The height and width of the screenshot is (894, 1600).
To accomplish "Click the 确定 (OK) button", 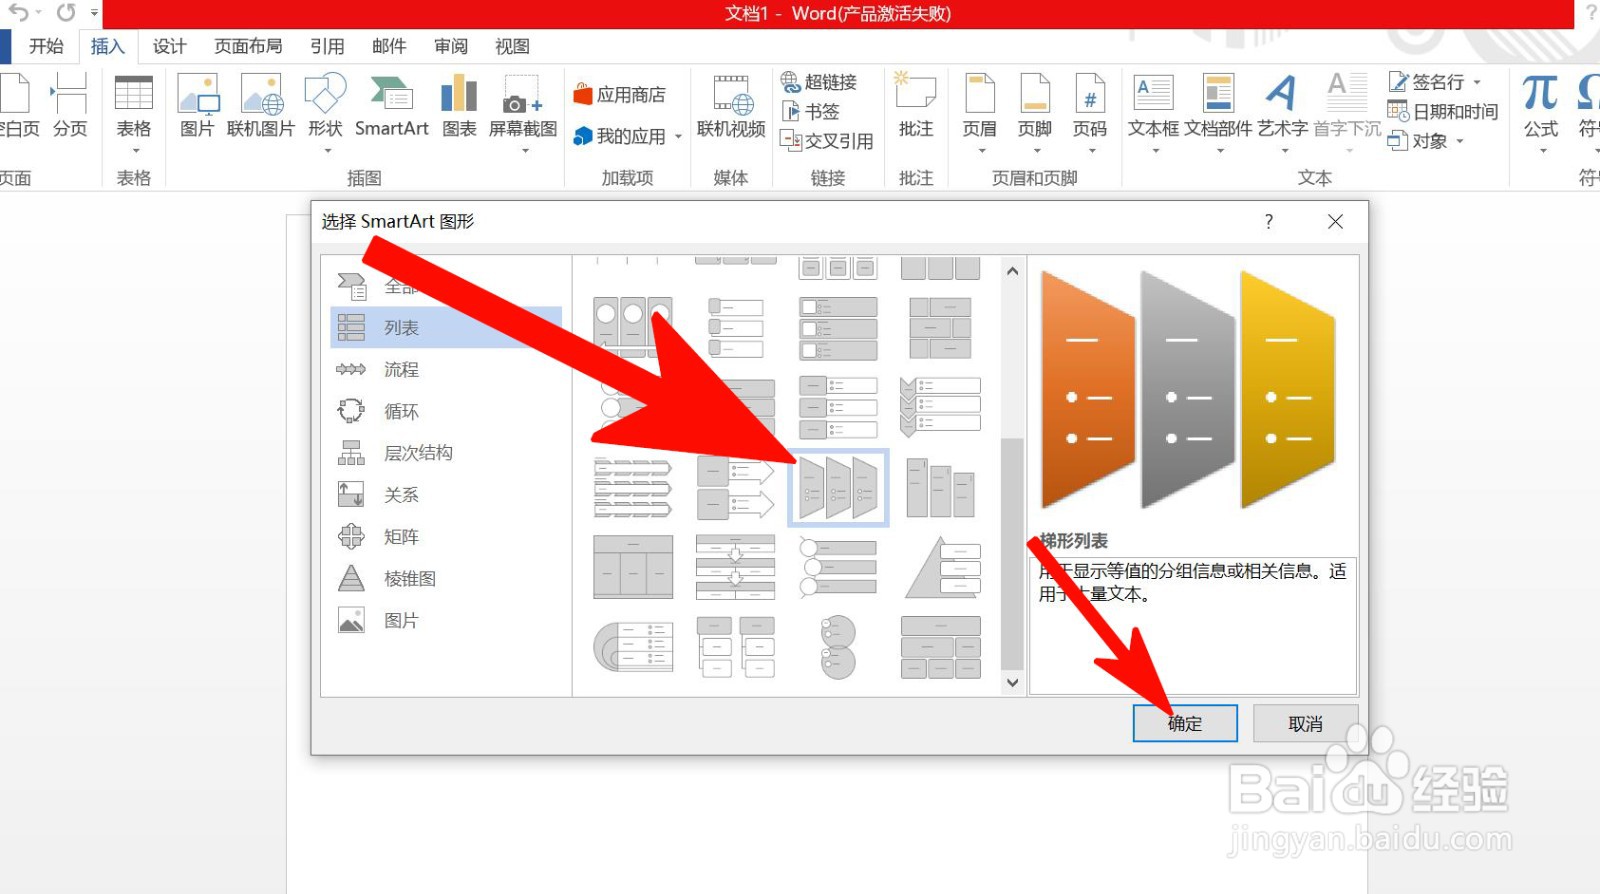I will coord(1185,723).
